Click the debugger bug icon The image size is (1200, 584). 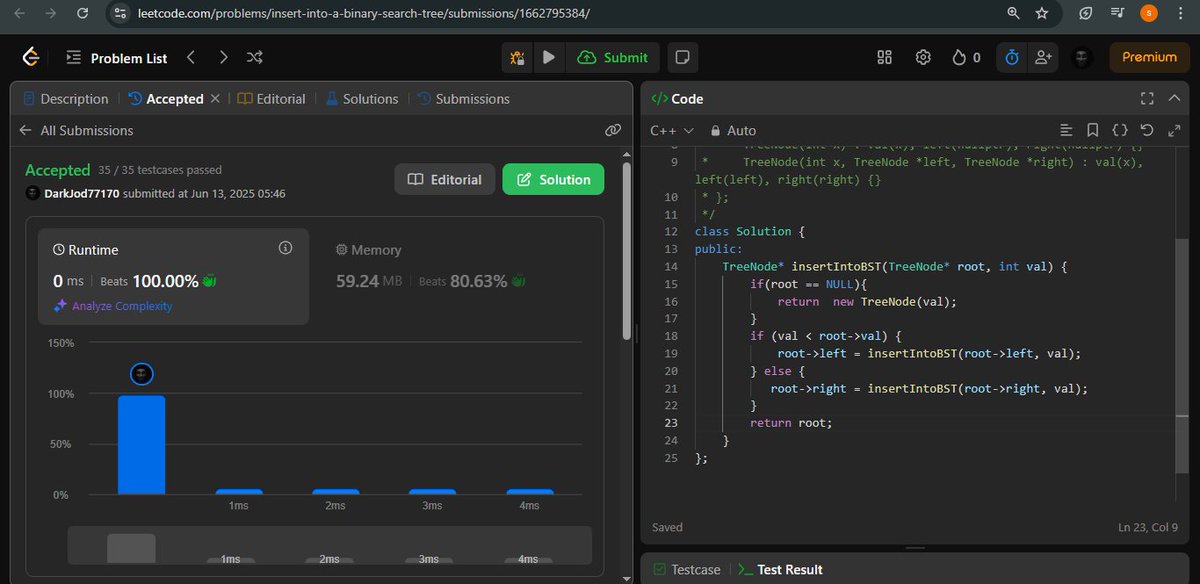(517, 58)
